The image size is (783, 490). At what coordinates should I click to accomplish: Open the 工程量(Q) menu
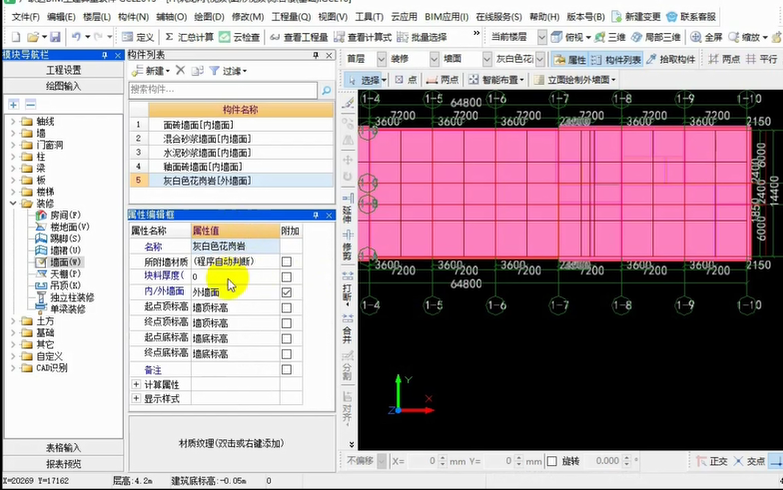291,16
